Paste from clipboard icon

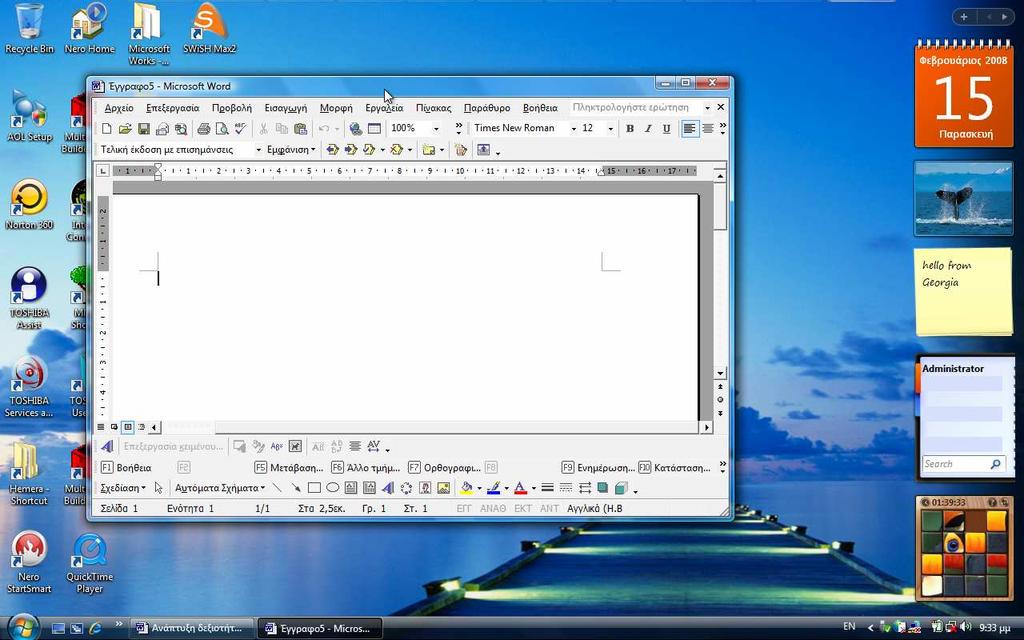(300, 129)
